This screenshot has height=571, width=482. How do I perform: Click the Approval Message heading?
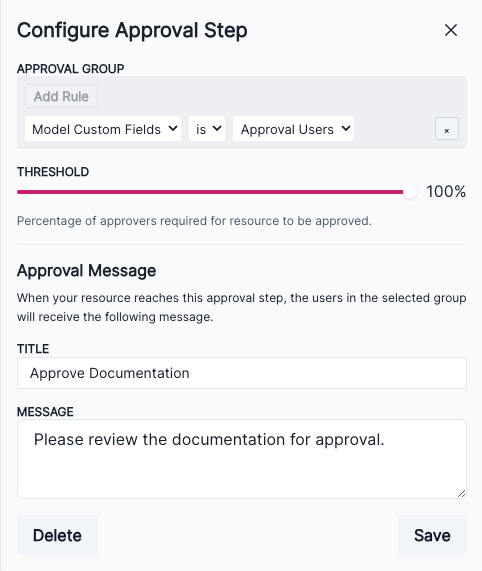coord(87,271)
